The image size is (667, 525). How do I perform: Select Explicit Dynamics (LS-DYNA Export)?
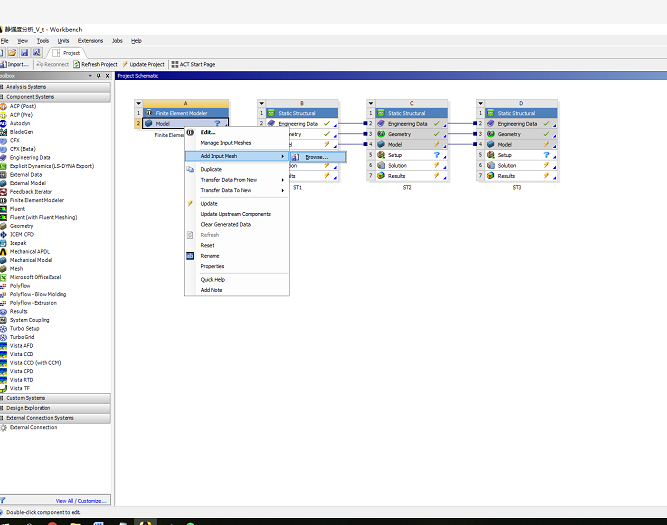pyautogui.click(x=52, y=166)
